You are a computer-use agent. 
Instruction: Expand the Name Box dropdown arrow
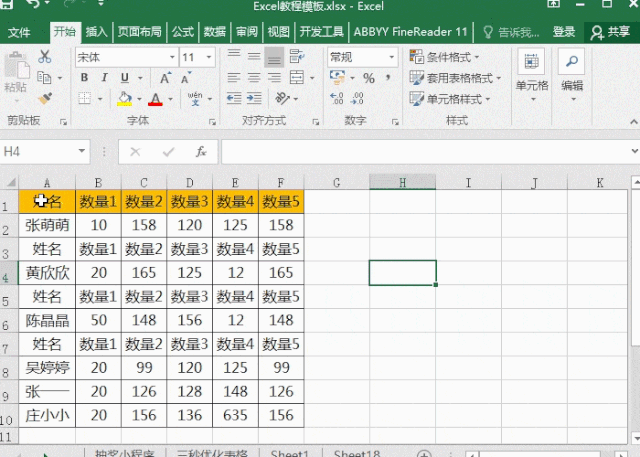tap(82, 151)
